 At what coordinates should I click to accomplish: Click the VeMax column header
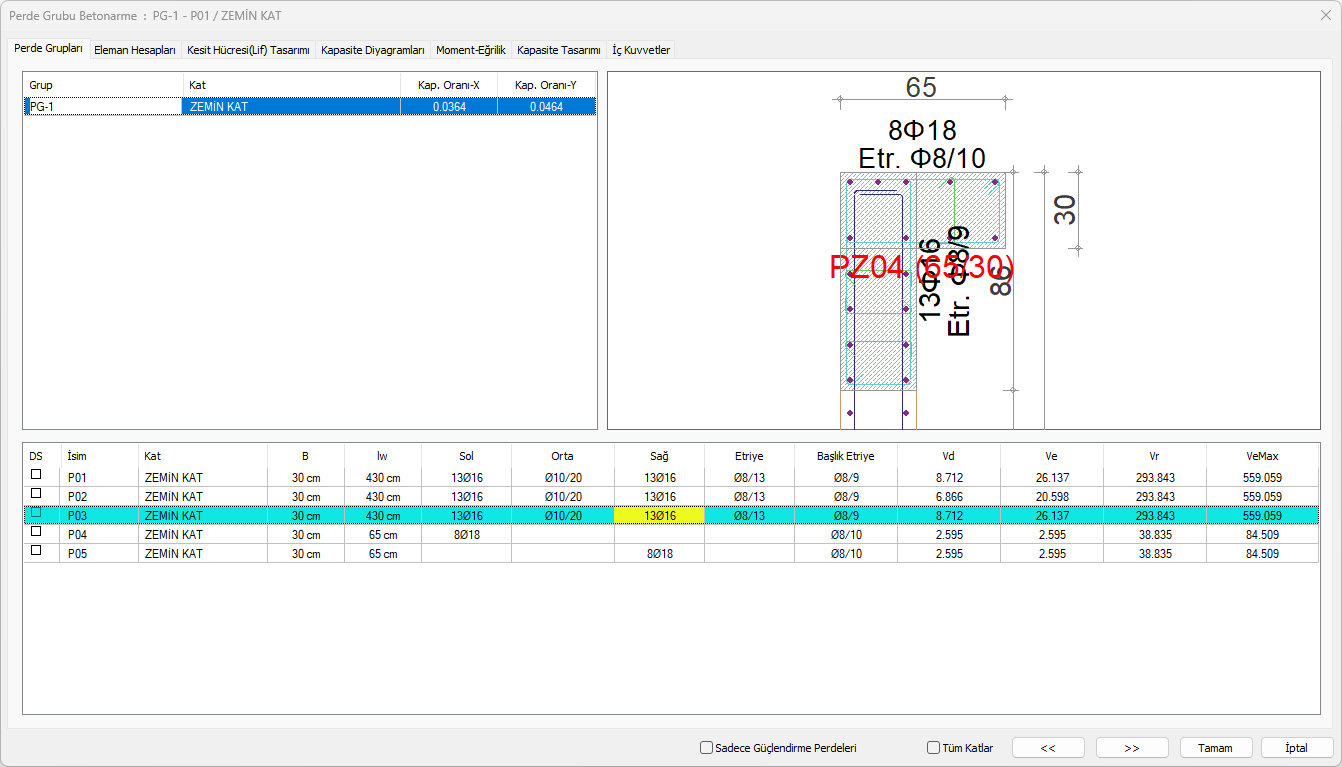(x=1263, y=456)
